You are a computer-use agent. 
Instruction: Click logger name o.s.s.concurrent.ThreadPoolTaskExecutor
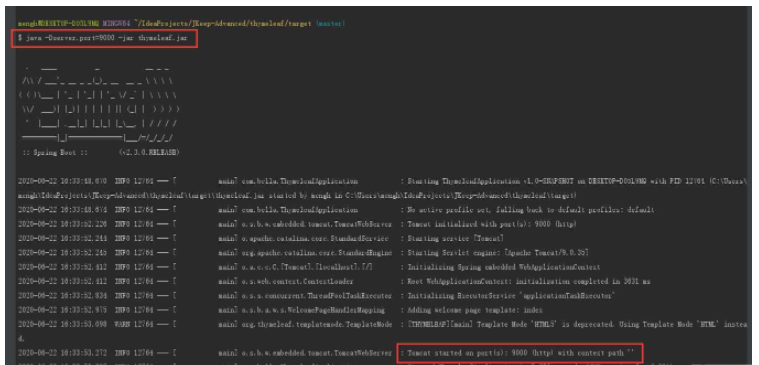point(317,295)
